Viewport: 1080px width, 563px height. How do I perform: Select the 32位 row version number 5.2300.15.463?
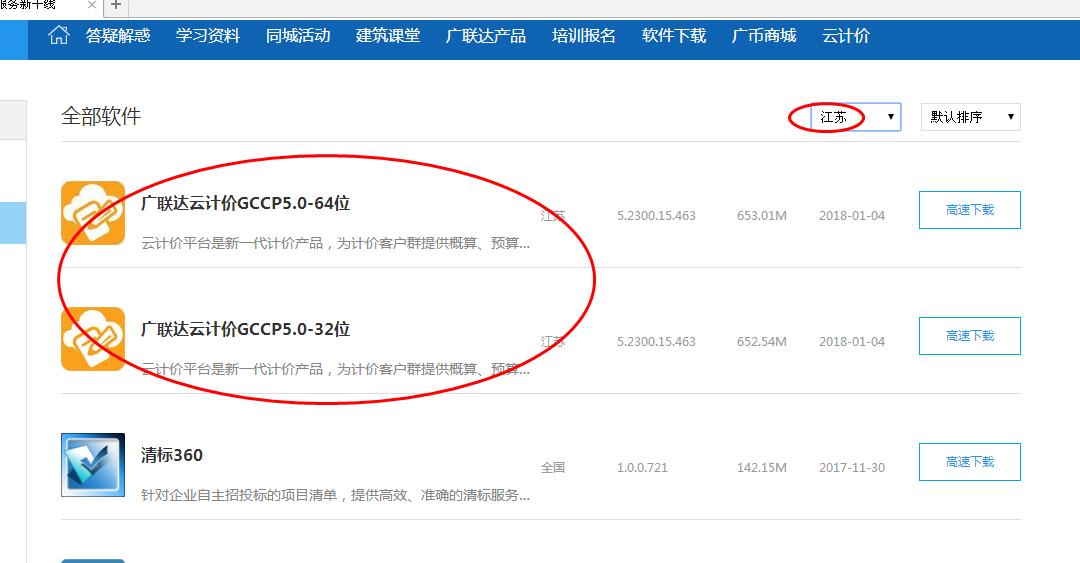[656, 342]
